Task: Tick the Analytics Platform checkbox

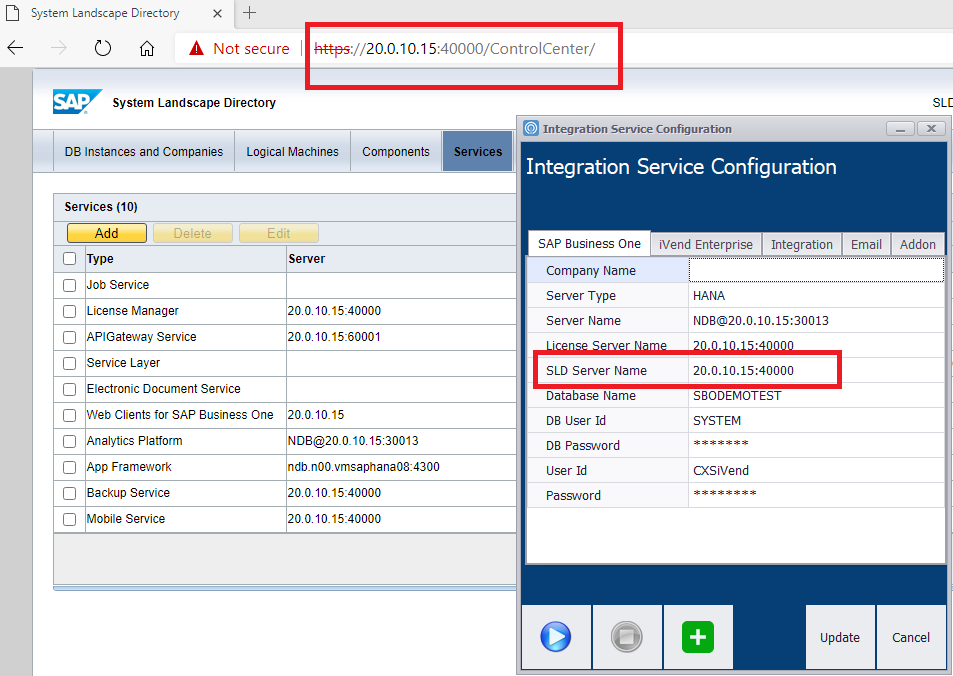Action: 69,441
